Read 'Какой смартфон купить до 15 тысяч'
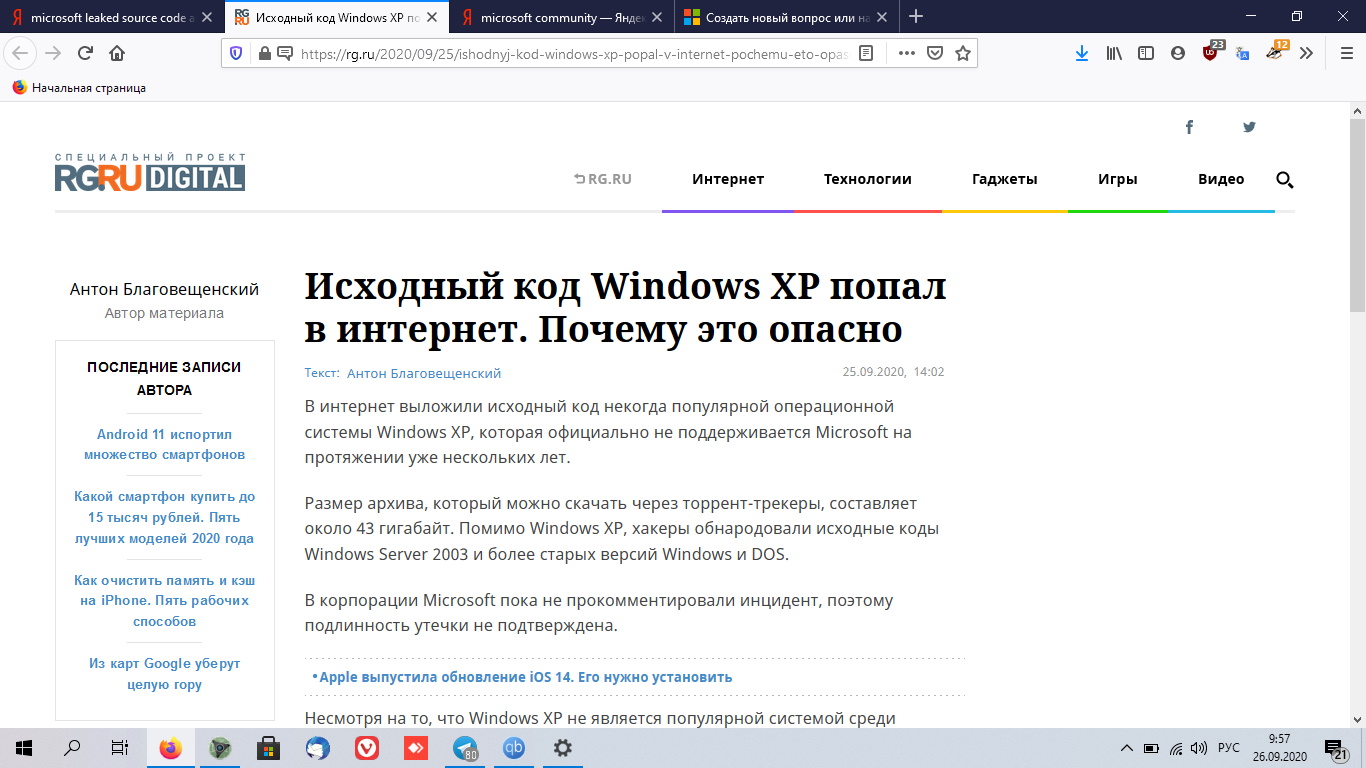This screenshot has width=1366, height=768. (x=164, y=517)
